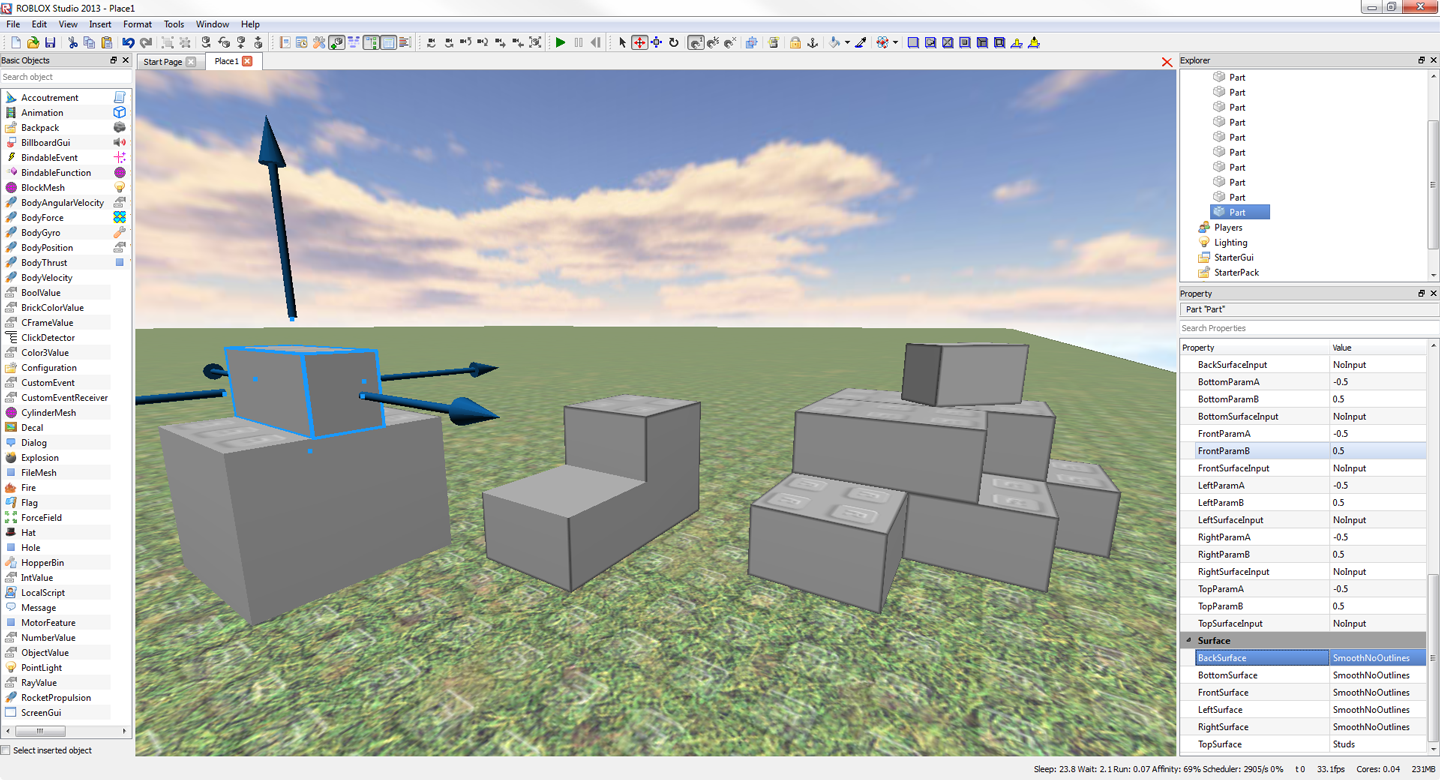Toggle the Properties panel toolbar button
This screenshot has height=780, width=1440.
(388, 43)
